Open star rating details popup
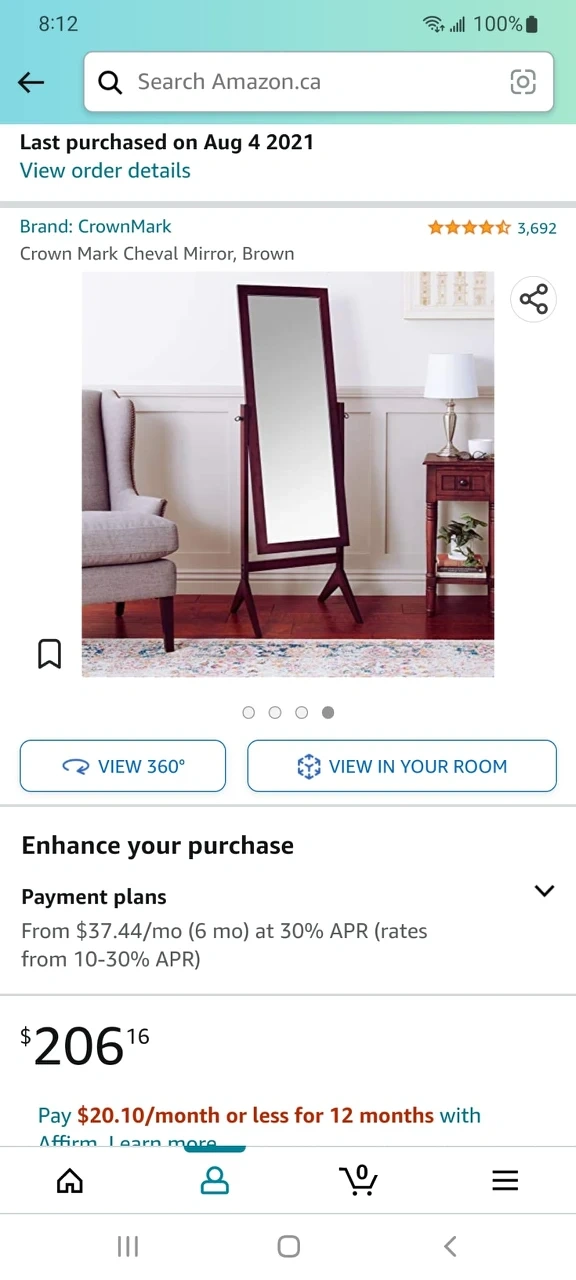 coord(469,227)
